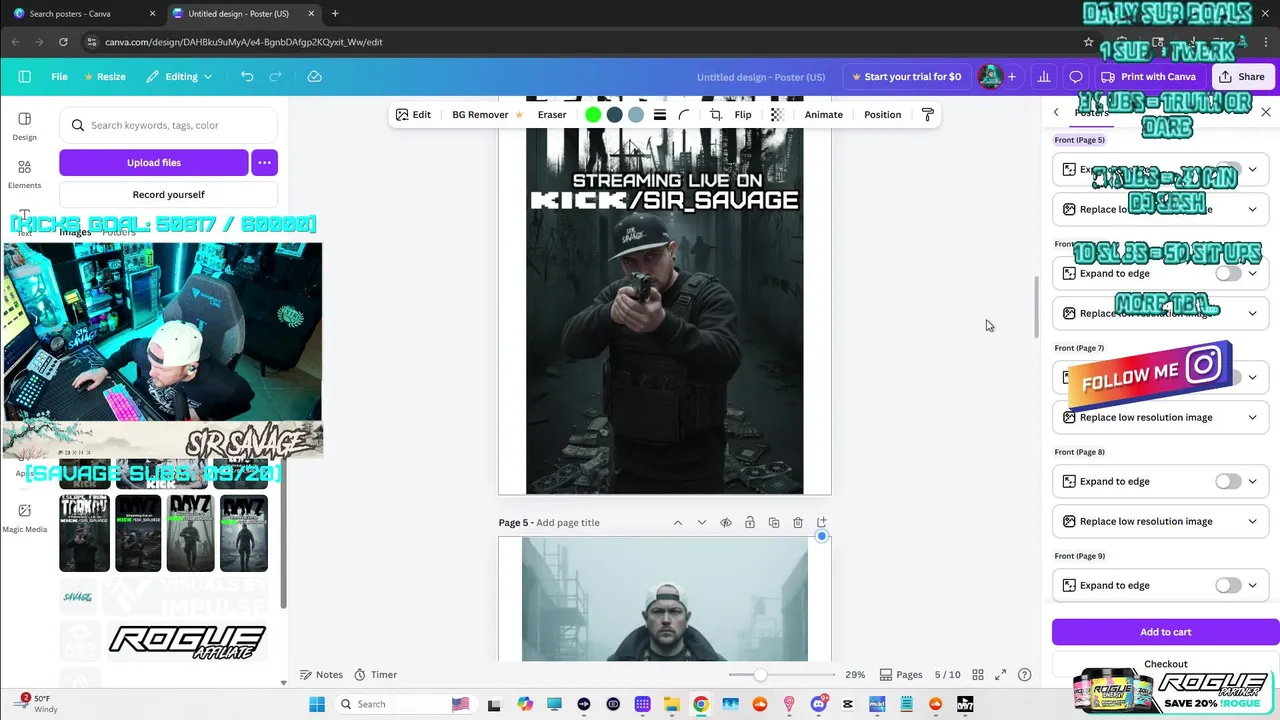The width and height of the screenshot is (1280, 720).
Task: Pick the bright green color swatch
Action: click(x=593, y=115)
